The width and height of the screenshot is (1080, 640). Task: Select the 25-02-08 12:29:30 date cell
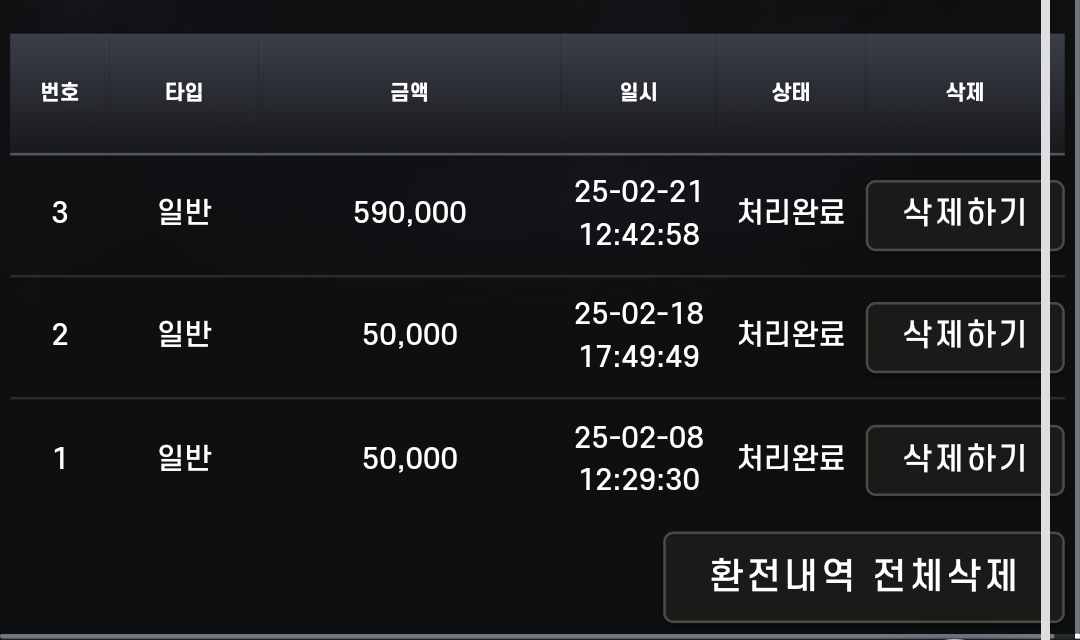click(x=638, y=458)
